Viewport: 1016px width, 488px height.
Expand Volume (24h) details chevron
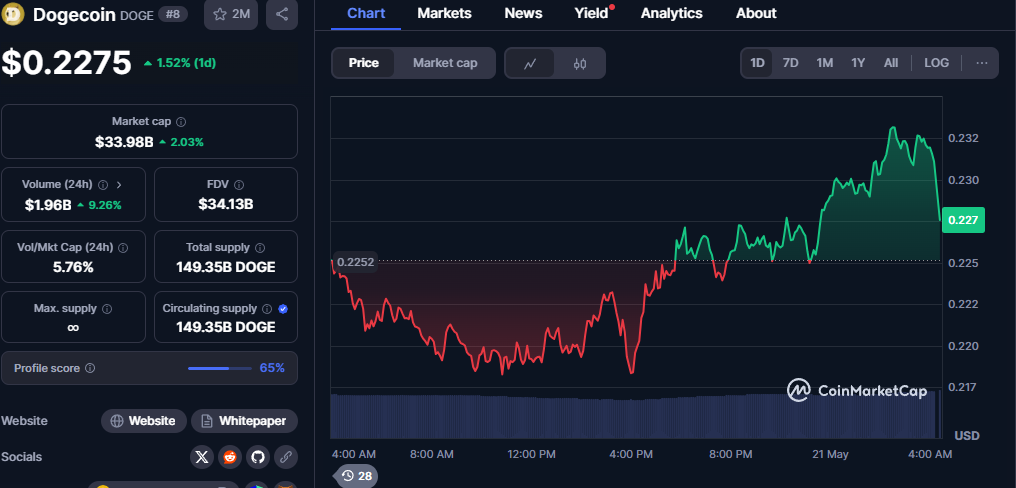119,185
